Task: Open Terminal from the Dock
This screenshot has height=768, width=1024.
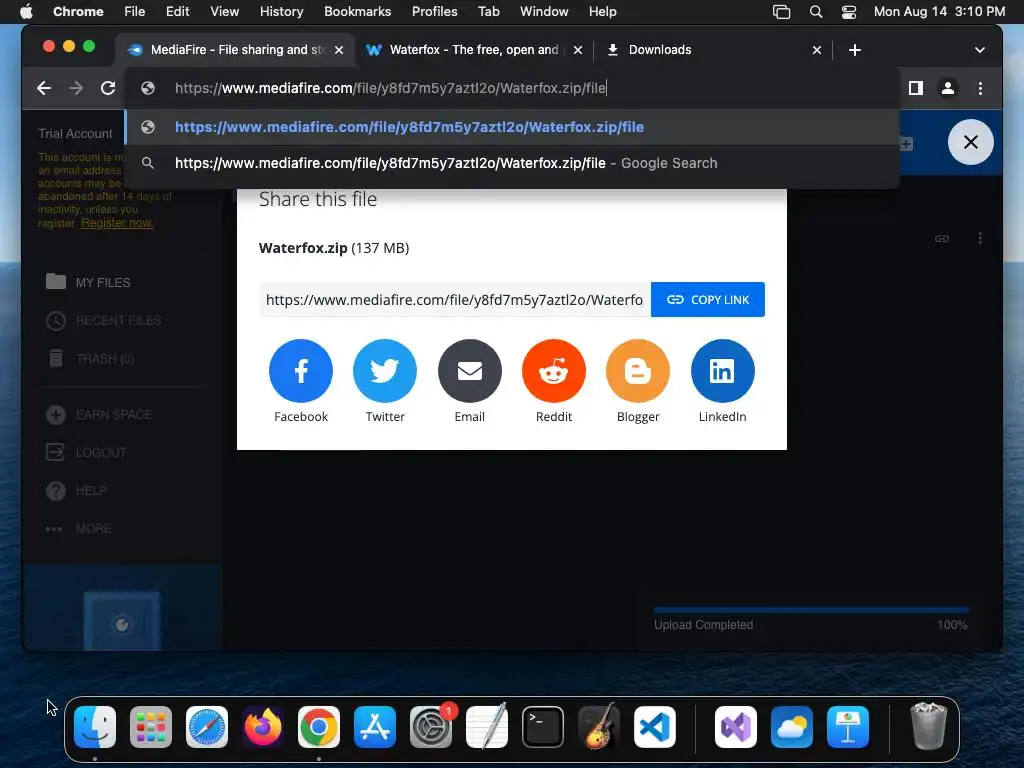Action: click(543, 727)
